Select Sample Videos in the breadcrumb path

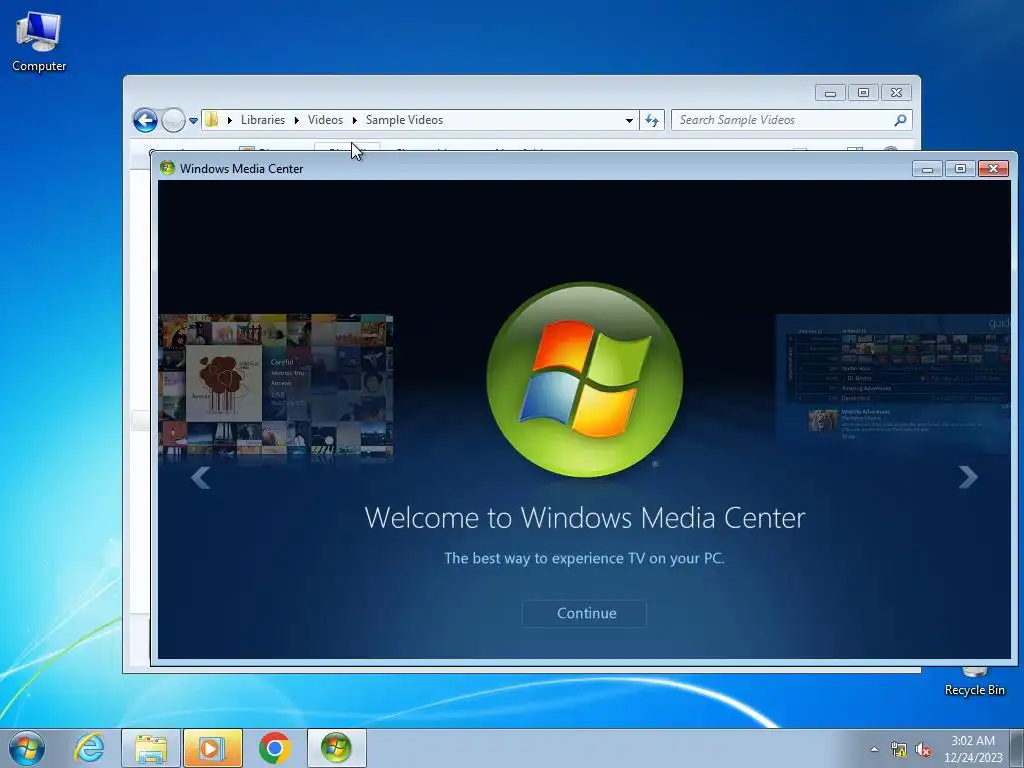pos(404,120)
